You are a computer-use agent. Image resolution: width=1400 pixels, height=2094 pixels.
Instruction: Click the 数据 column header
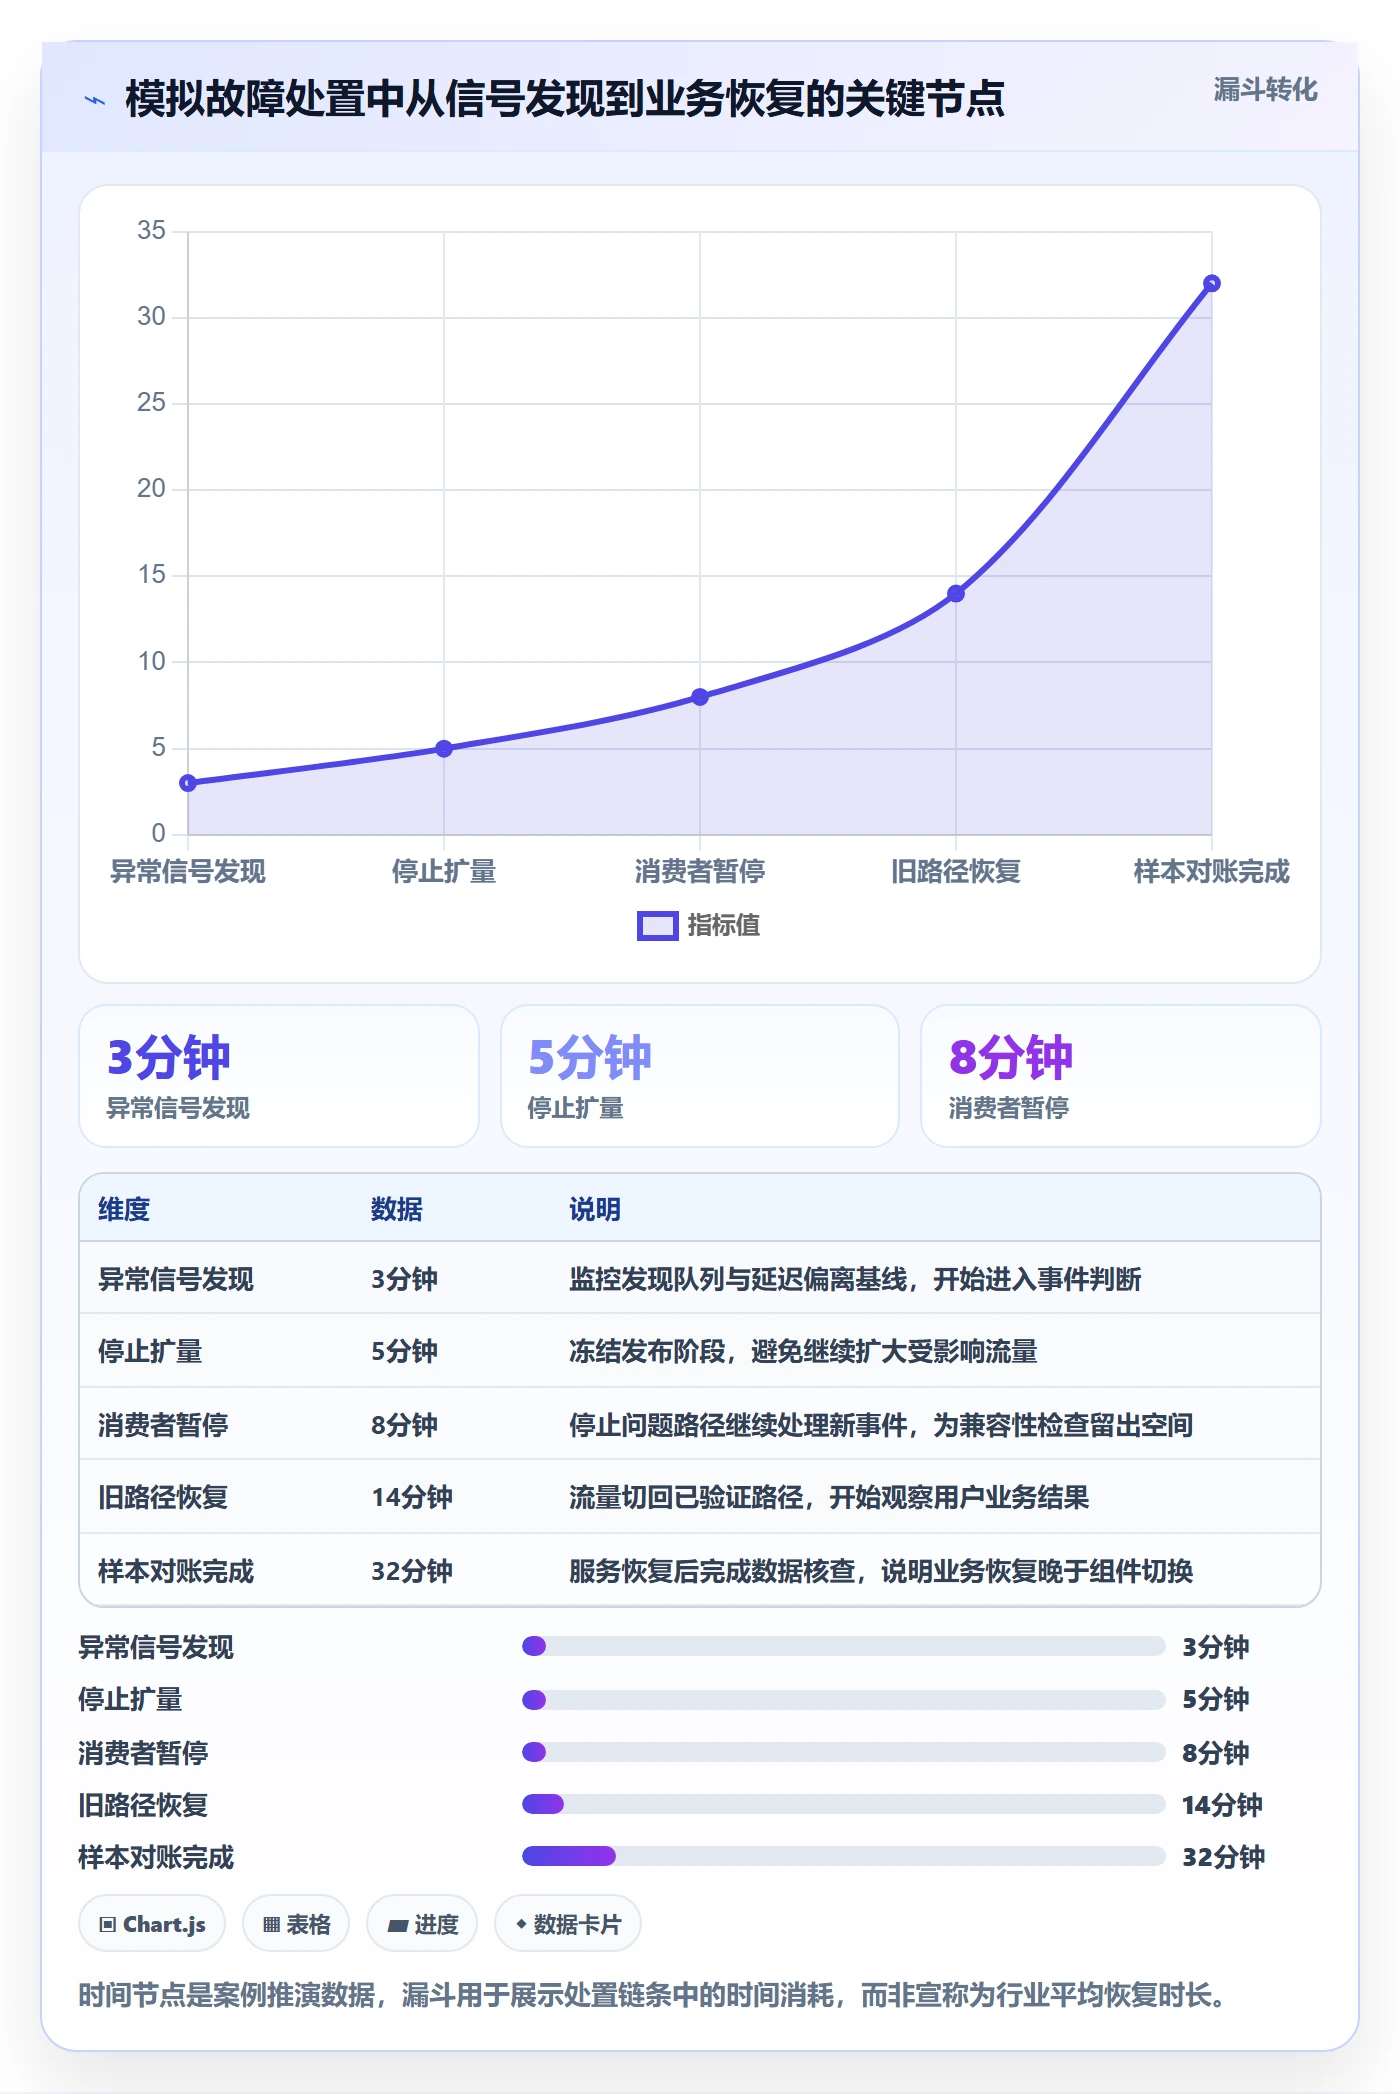tap(397, 1210)
